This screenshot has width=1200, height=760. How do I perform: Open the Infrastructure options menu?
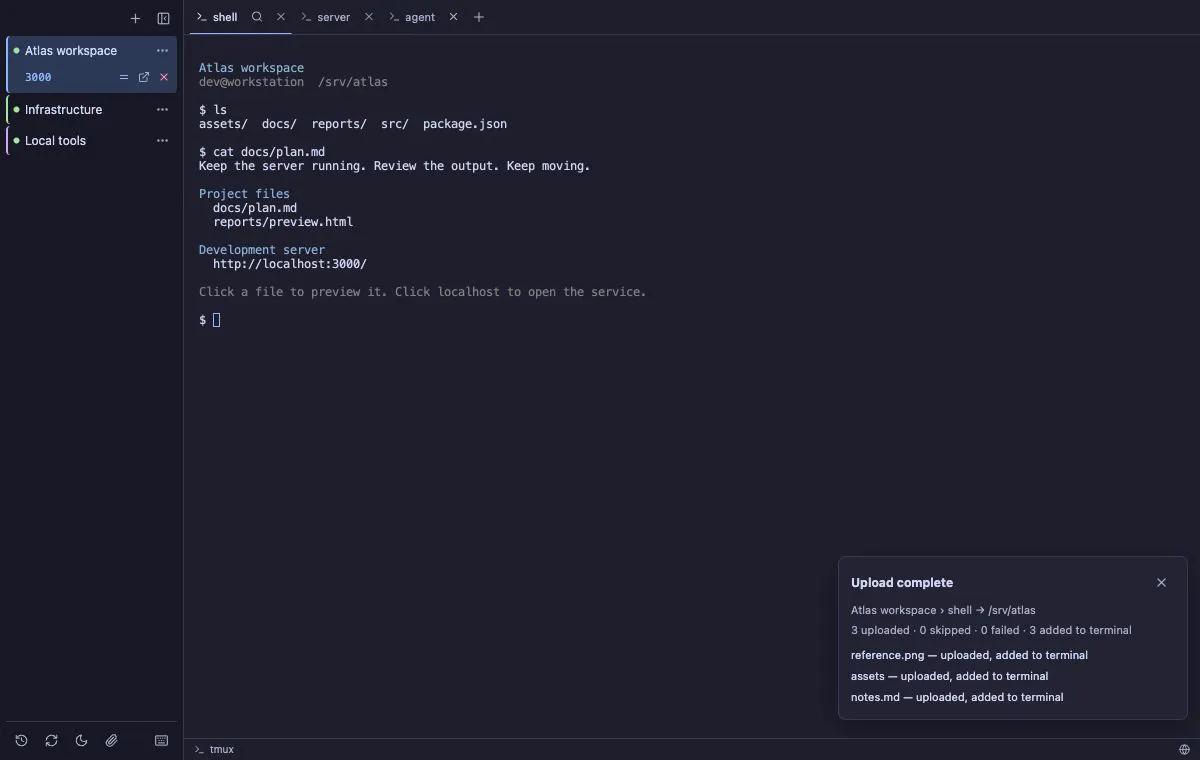tap(162, 110)
